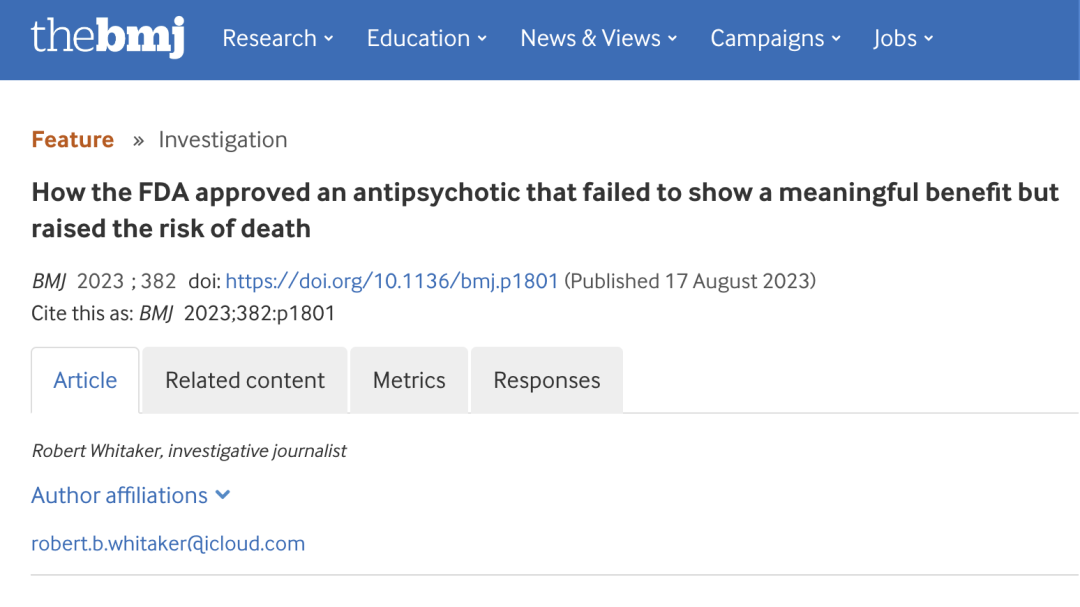Open the Jobs menu

(903, 39)
